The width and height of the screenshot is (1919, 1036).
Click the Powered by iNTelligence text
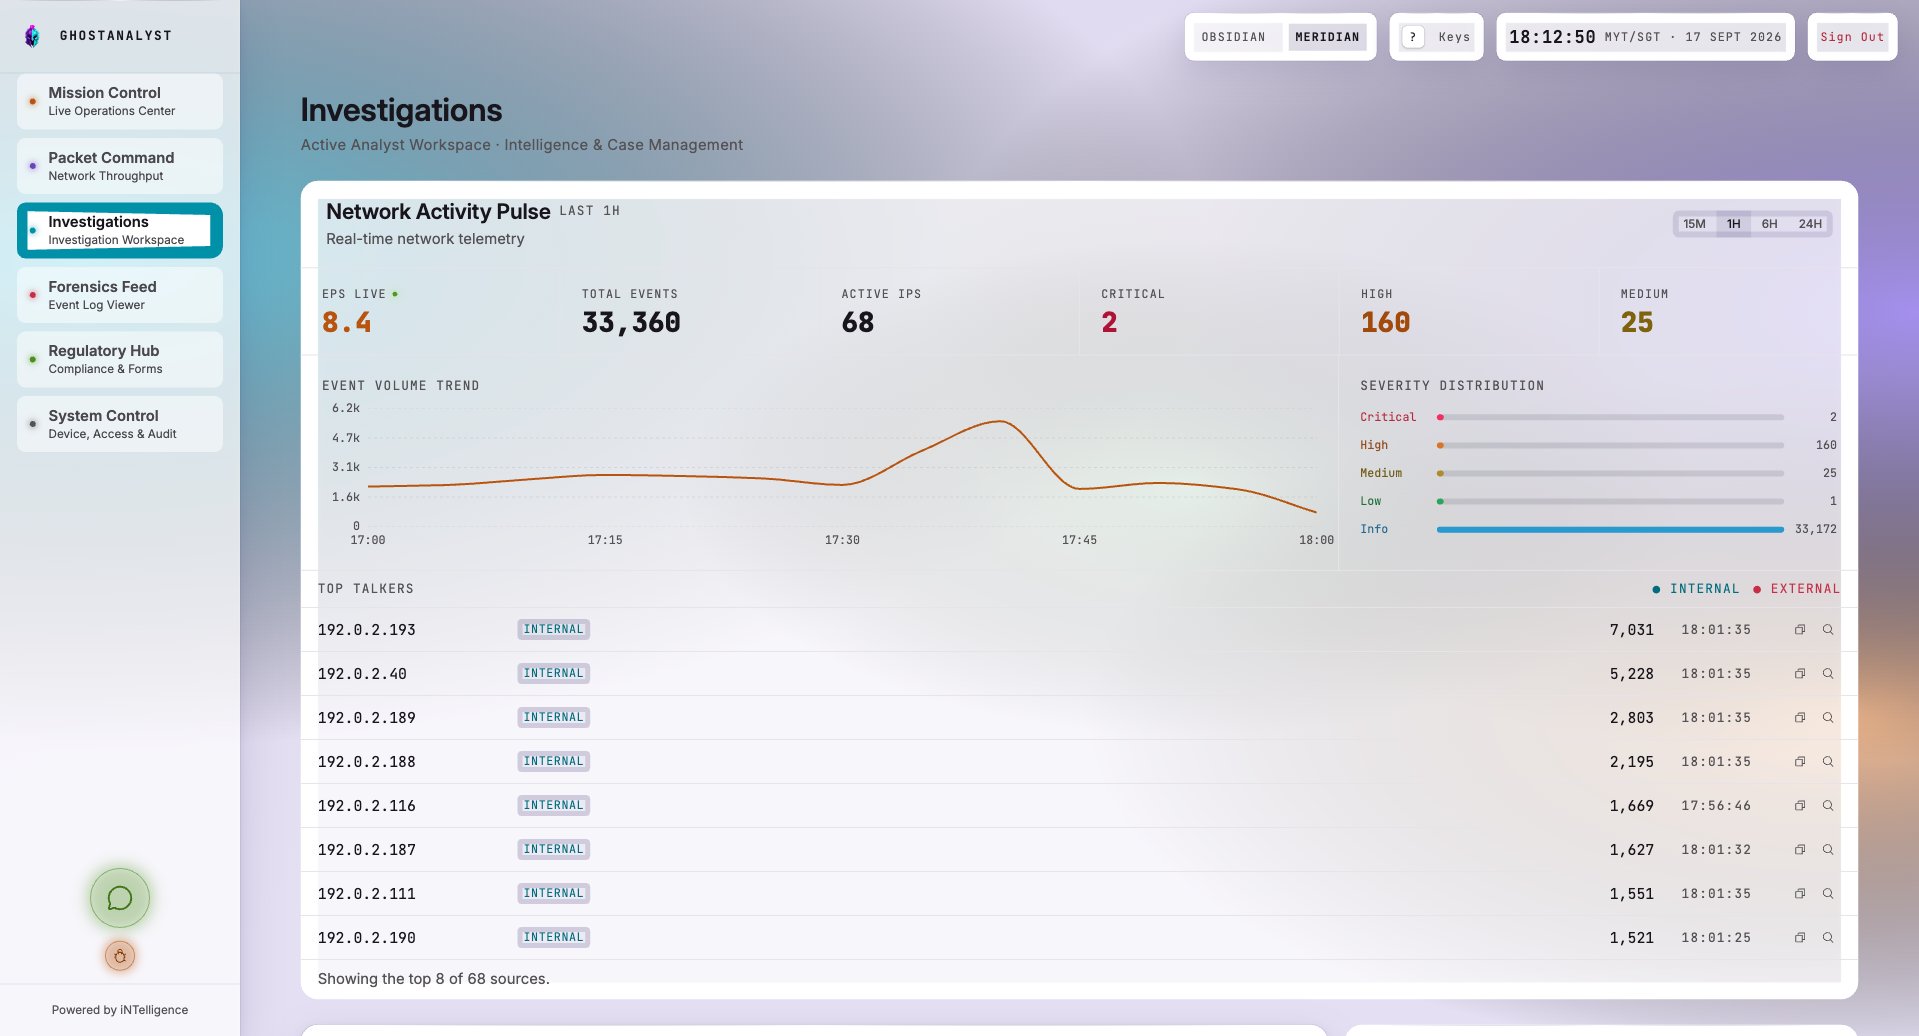(120, 1010)
